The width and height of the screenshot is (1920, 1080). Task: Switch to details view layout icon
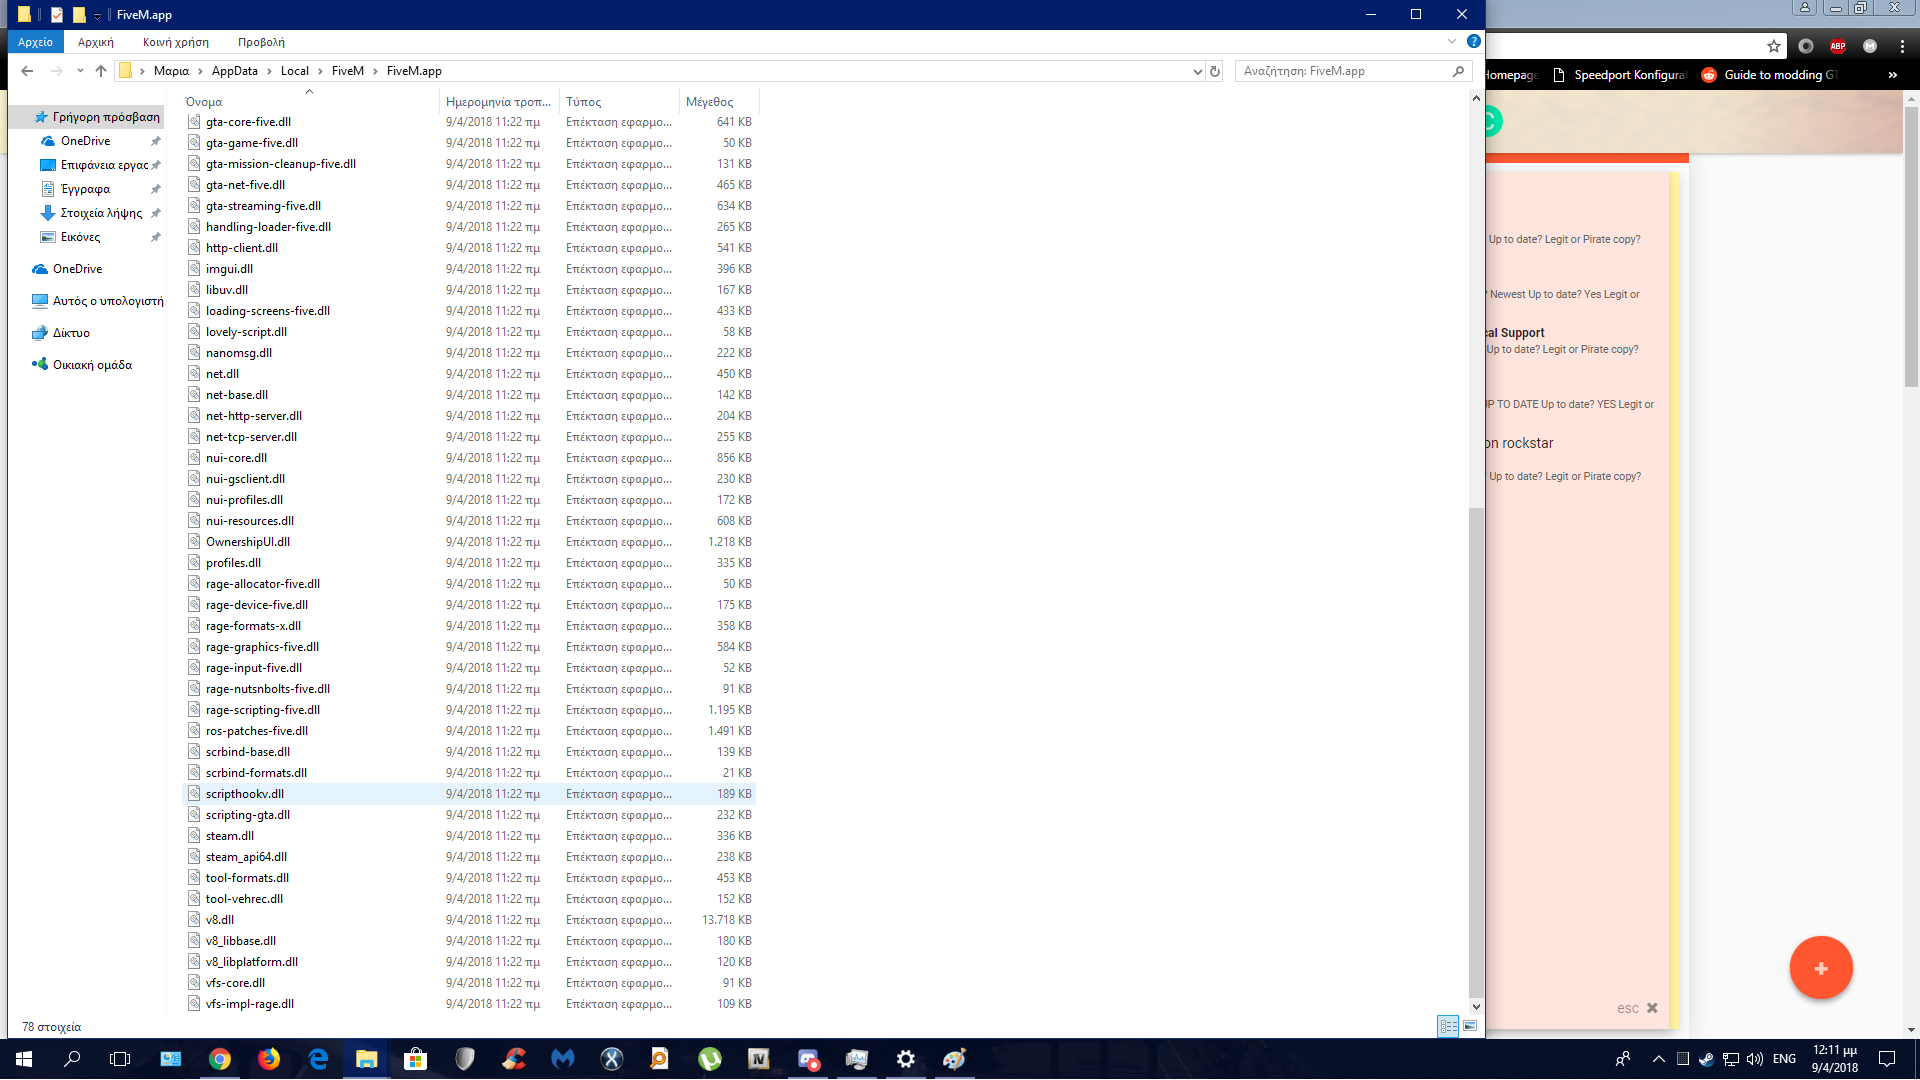pos(1448,1026)
